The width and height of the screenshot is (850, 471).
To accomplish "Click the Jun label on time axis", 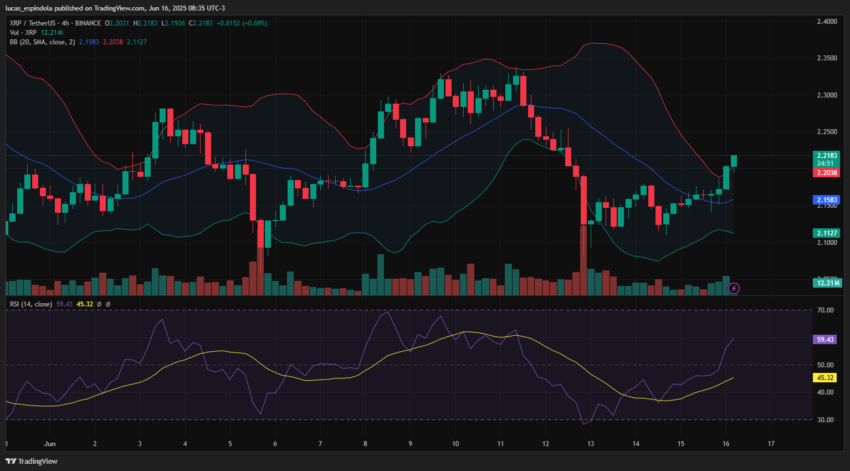I will (48, 442).
